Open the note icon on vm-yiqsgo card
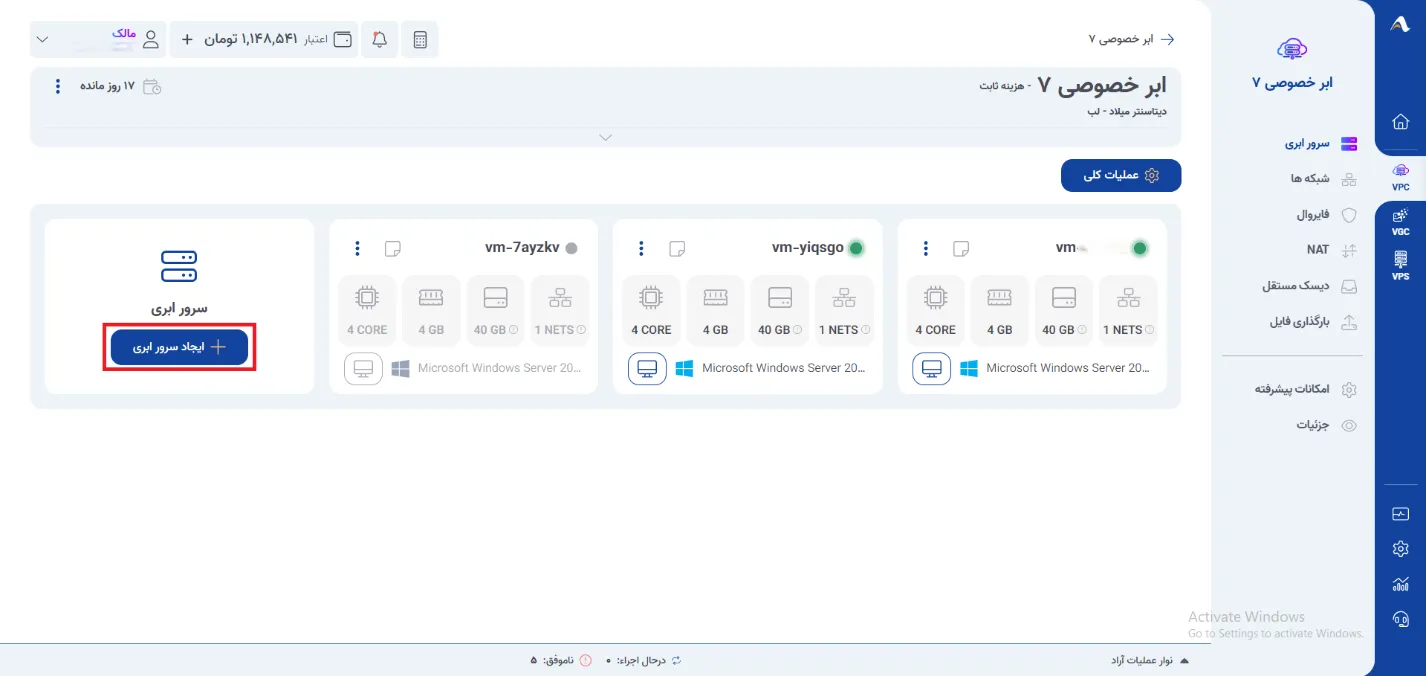This screenshot has height=676, width=1426. click(677, 248)
